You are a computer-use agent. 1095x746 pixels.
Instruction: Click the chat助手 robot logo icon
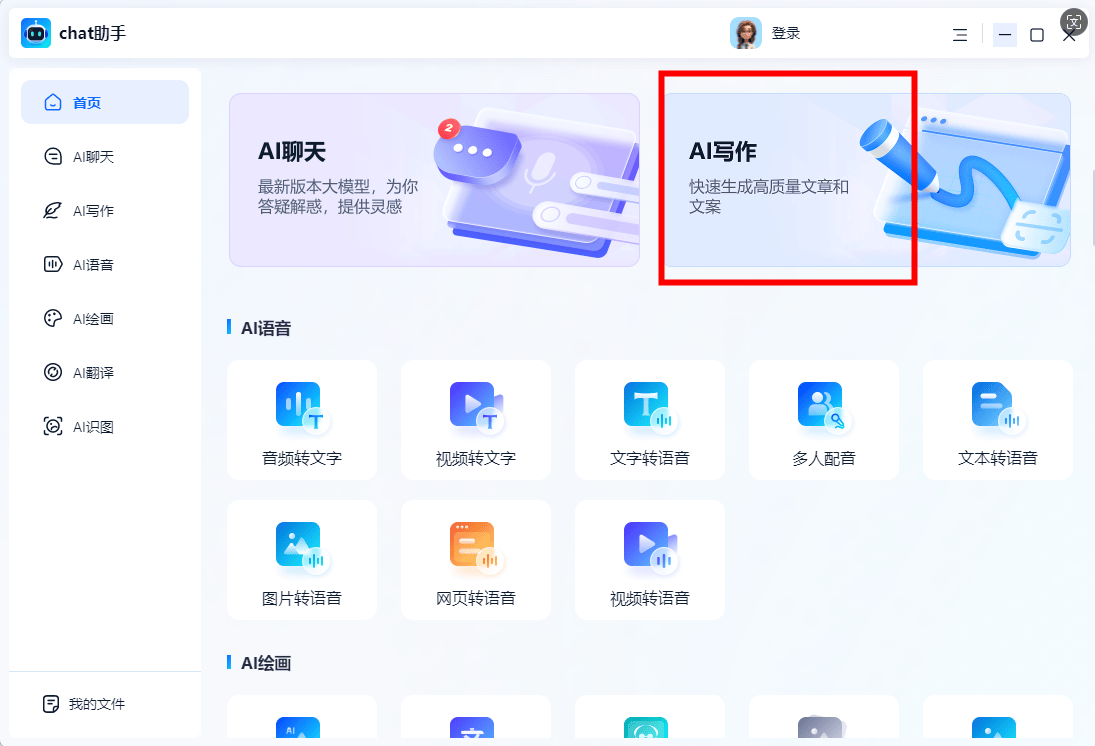[x=36, y=33]
